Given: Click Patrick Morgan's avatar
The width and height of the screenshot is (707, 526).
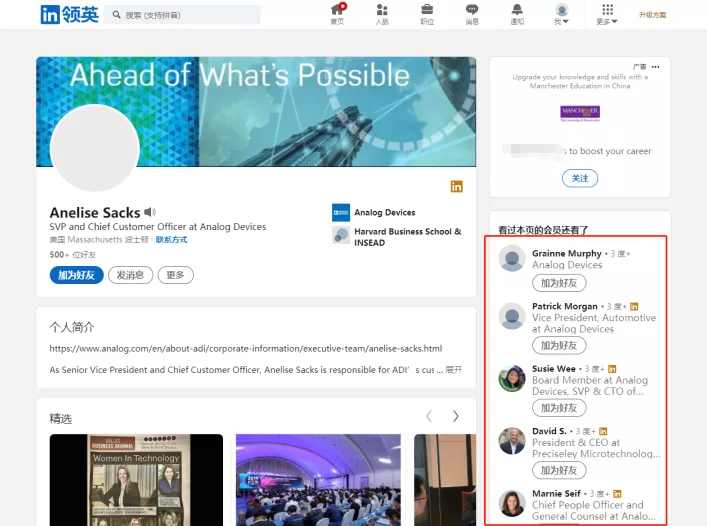Looking at the screenshot, I should 512,316.
